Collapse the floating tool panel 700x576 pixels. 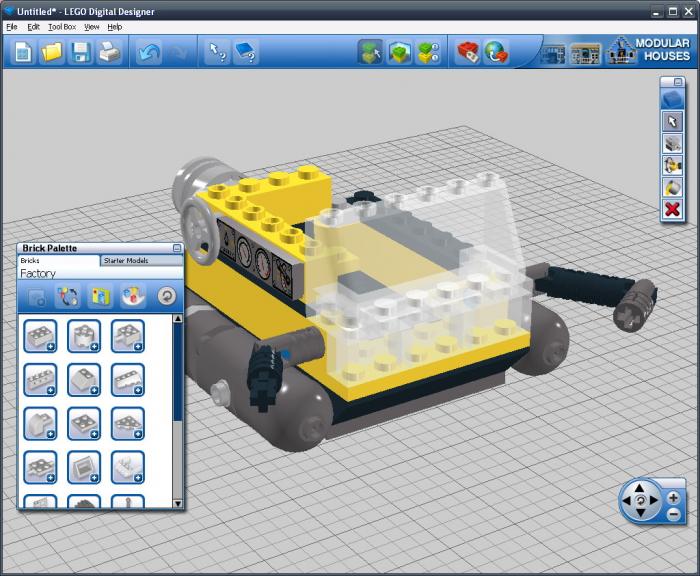[x=678, y=82]
